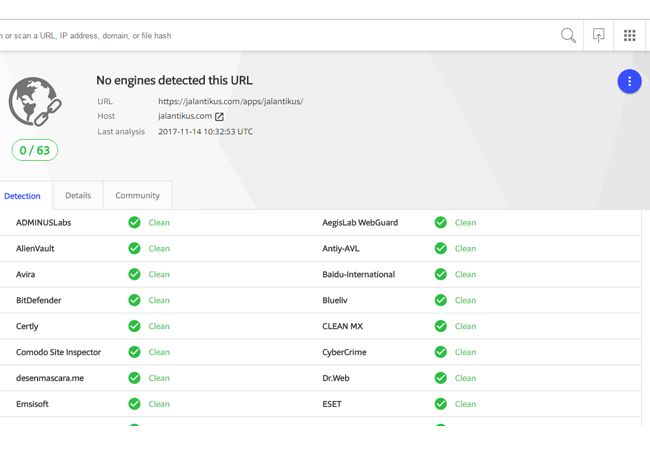The image size is (650, 450).
Task: Click the green check beside BitDefender
Action: click(x=134, y=300)
